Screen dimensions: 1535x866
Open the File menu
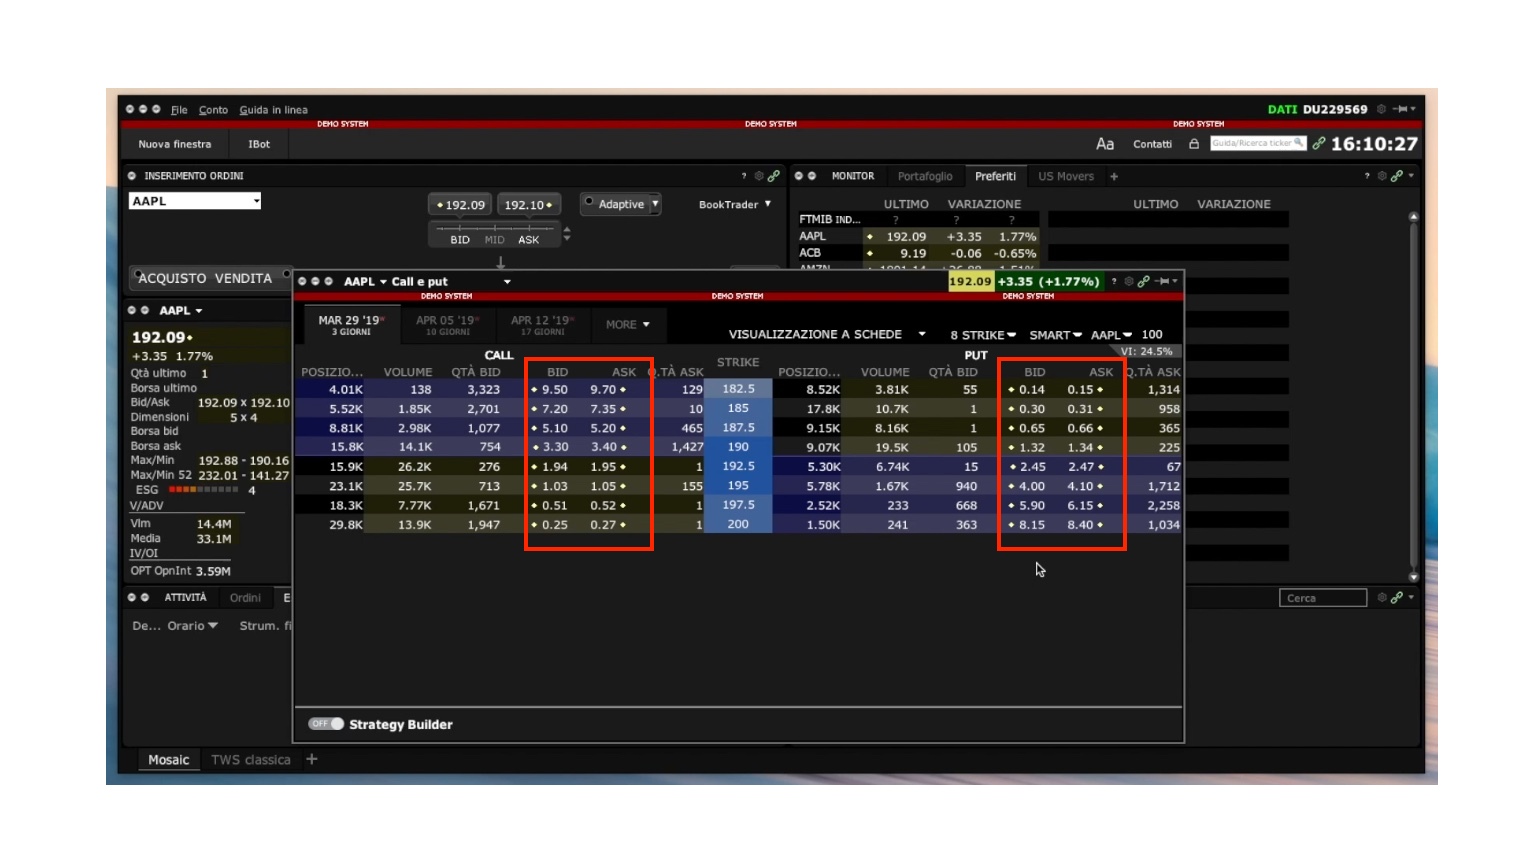pyautogui.click(x=179, y=110)
